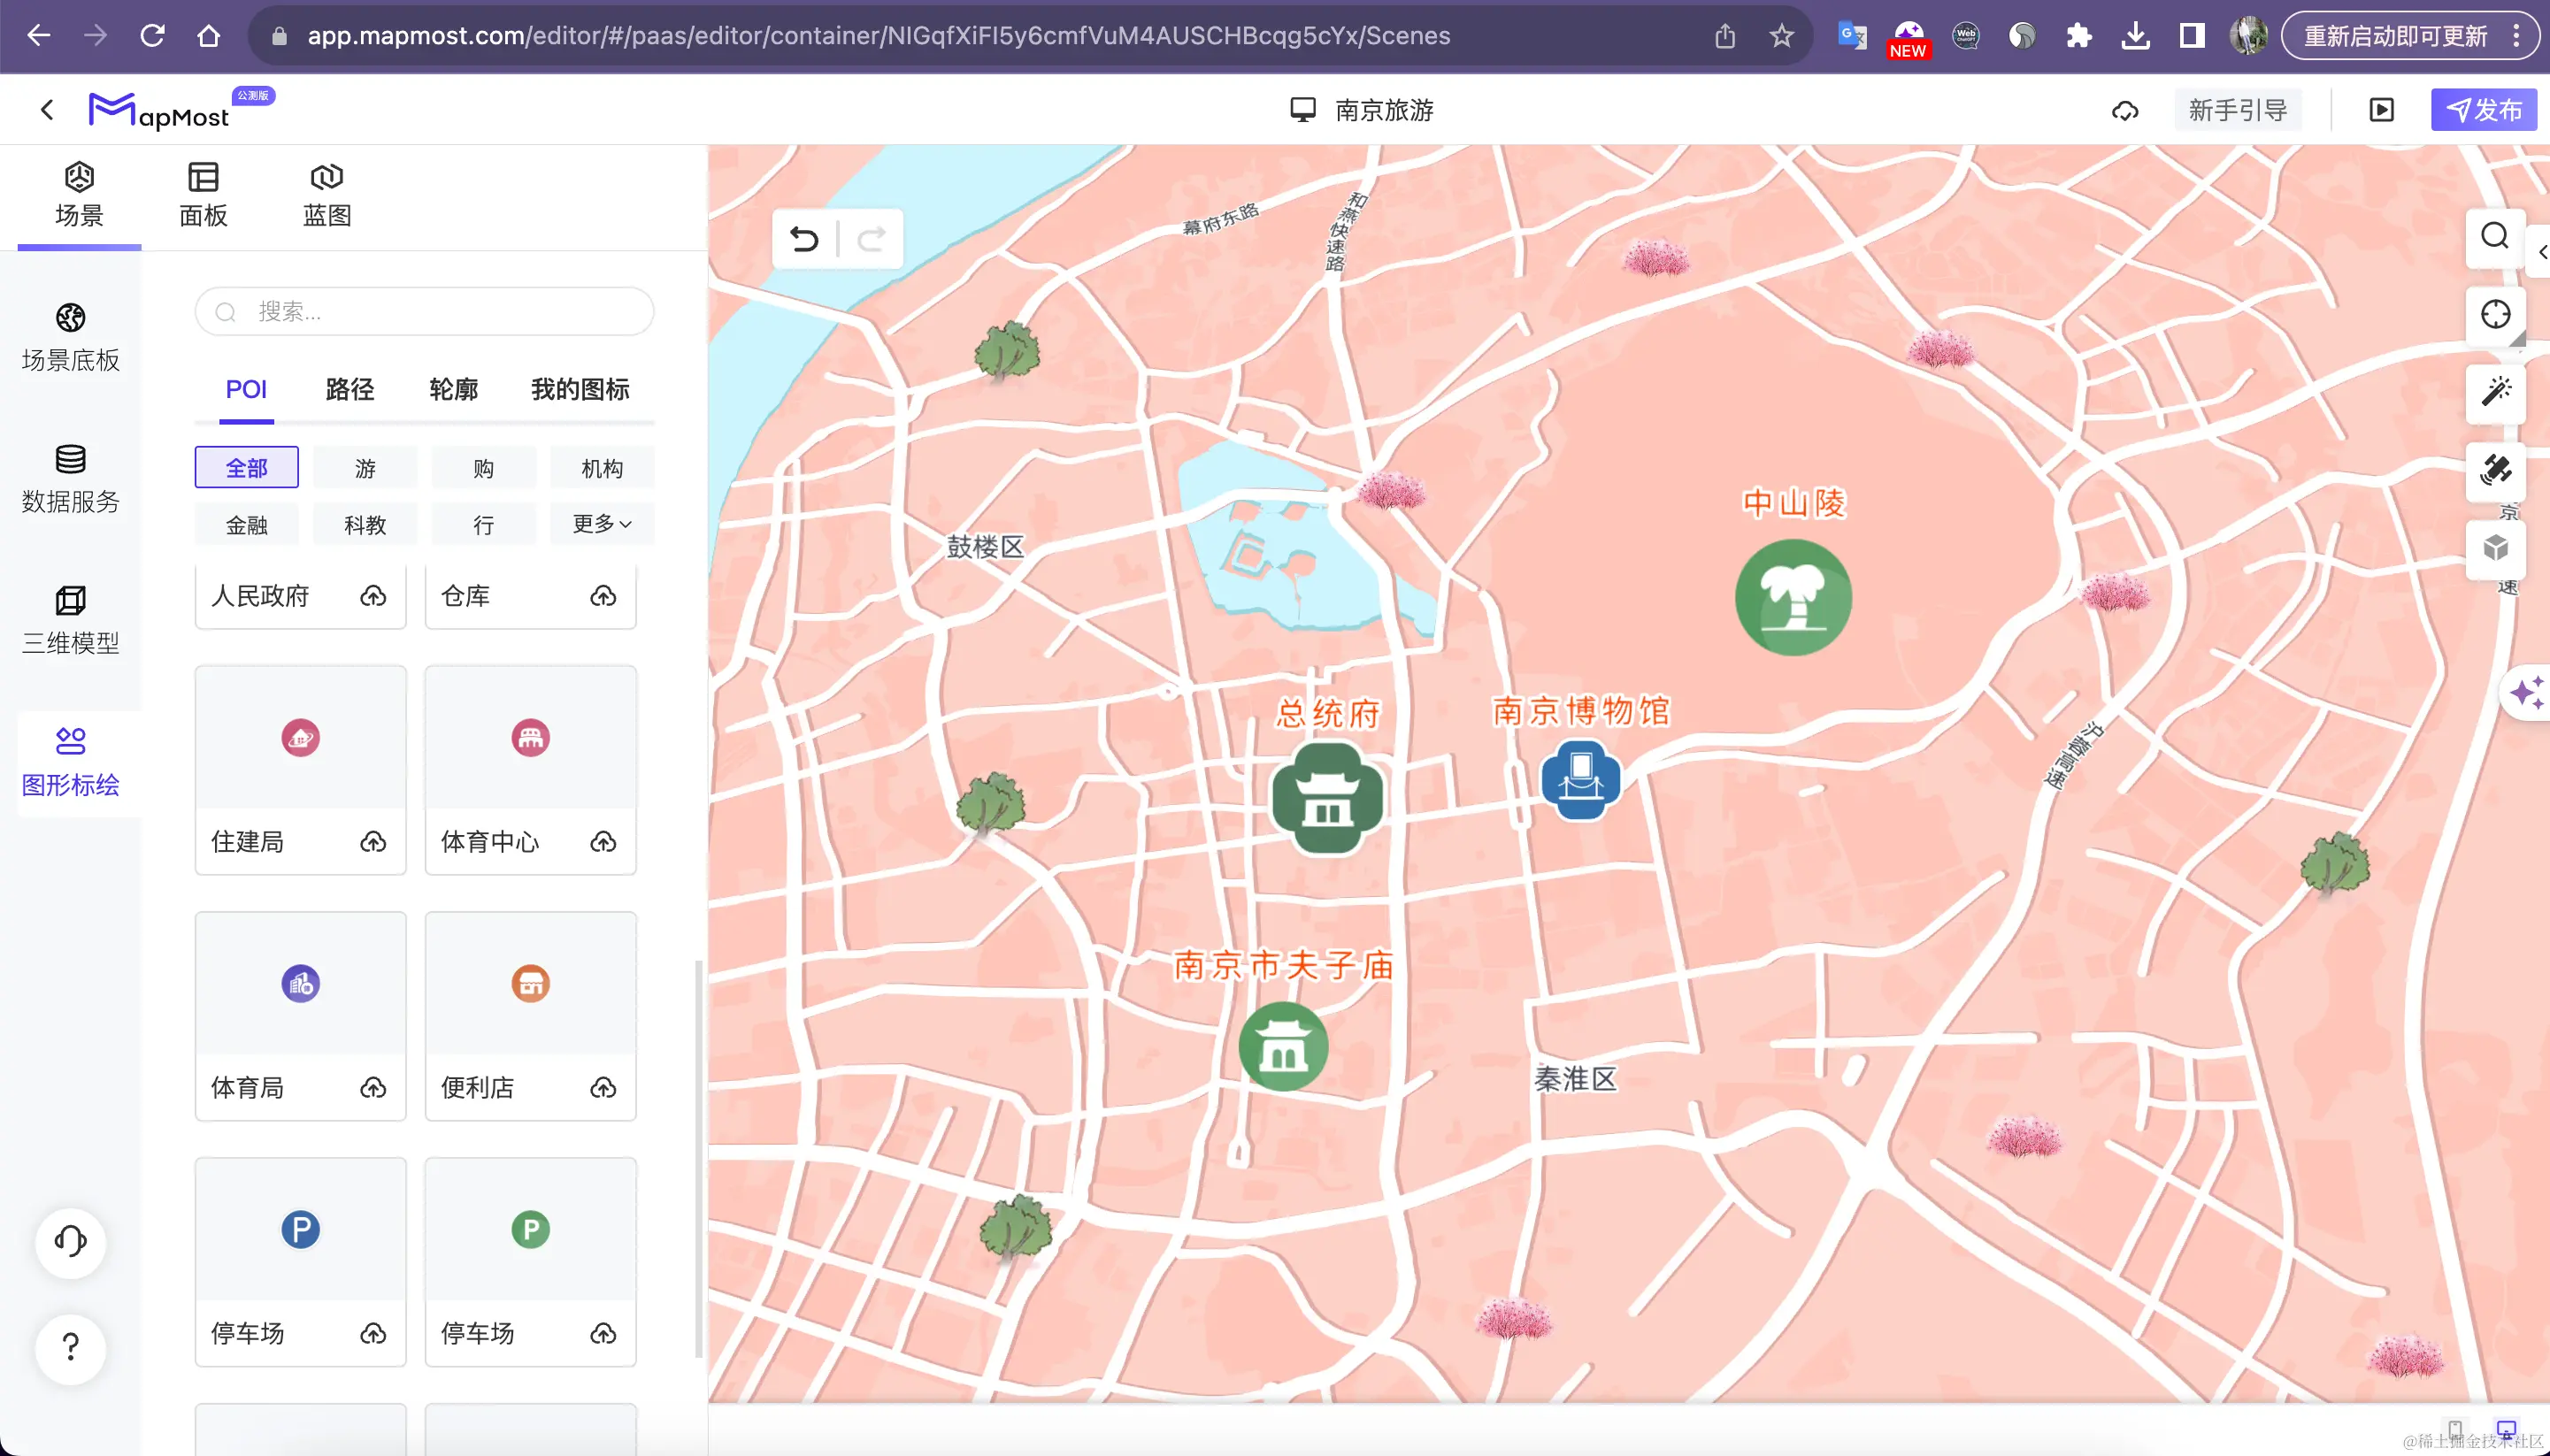
Task: Select the 总统府 map marker
Action: 1327,798
